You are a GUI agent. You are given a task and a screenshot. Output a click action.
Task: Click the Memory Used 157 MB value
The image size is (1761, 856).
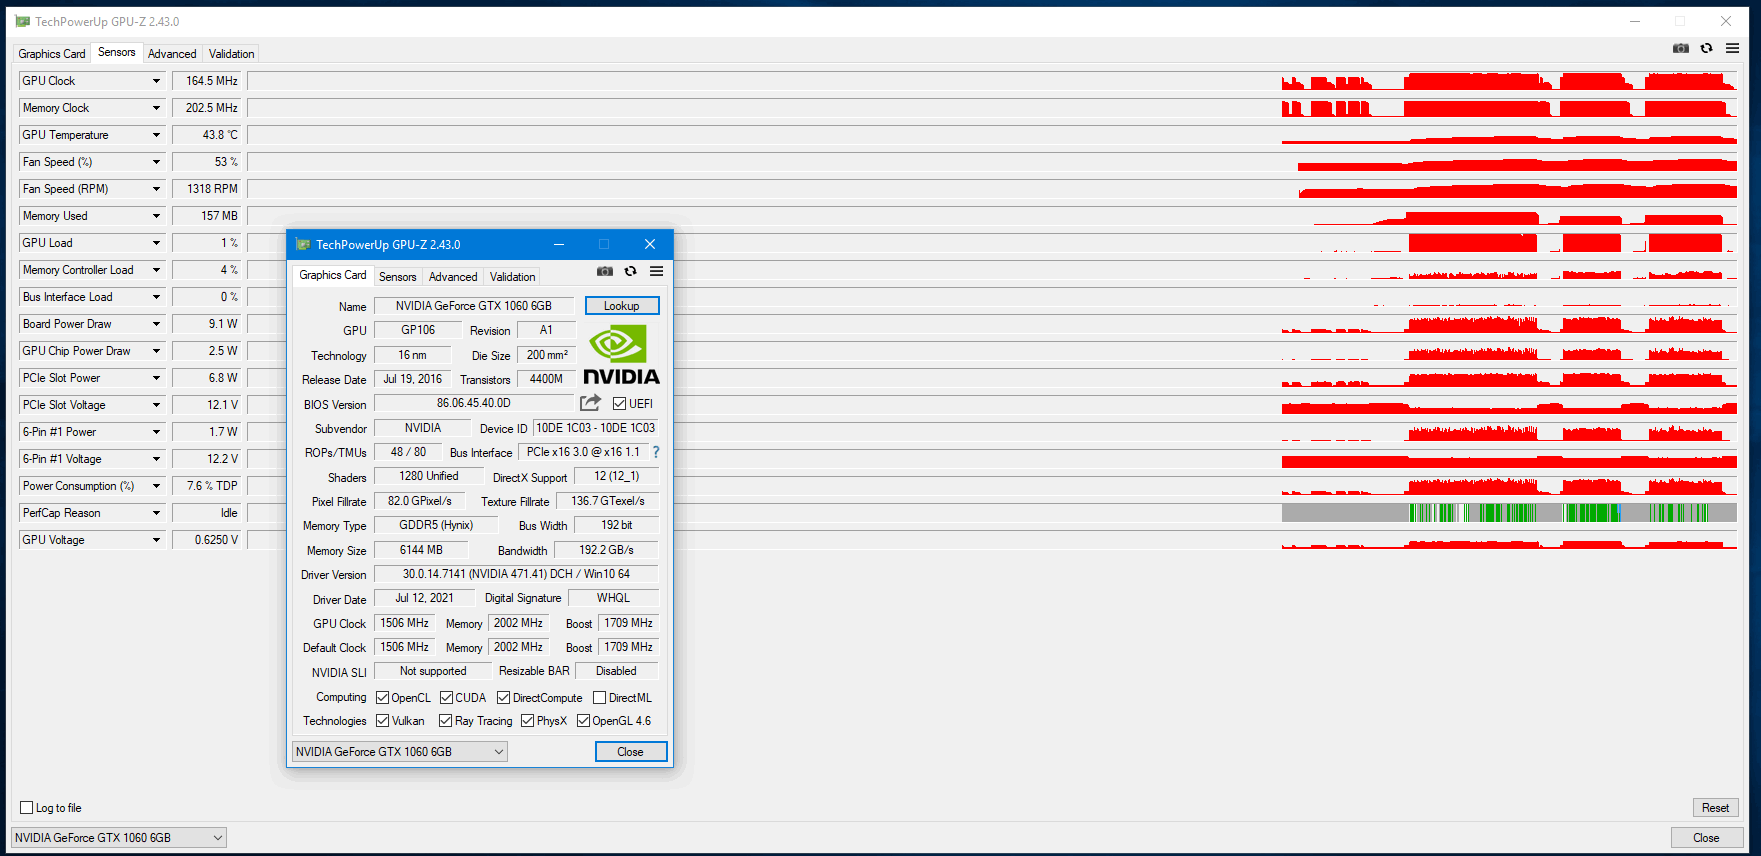coord(207,216)
